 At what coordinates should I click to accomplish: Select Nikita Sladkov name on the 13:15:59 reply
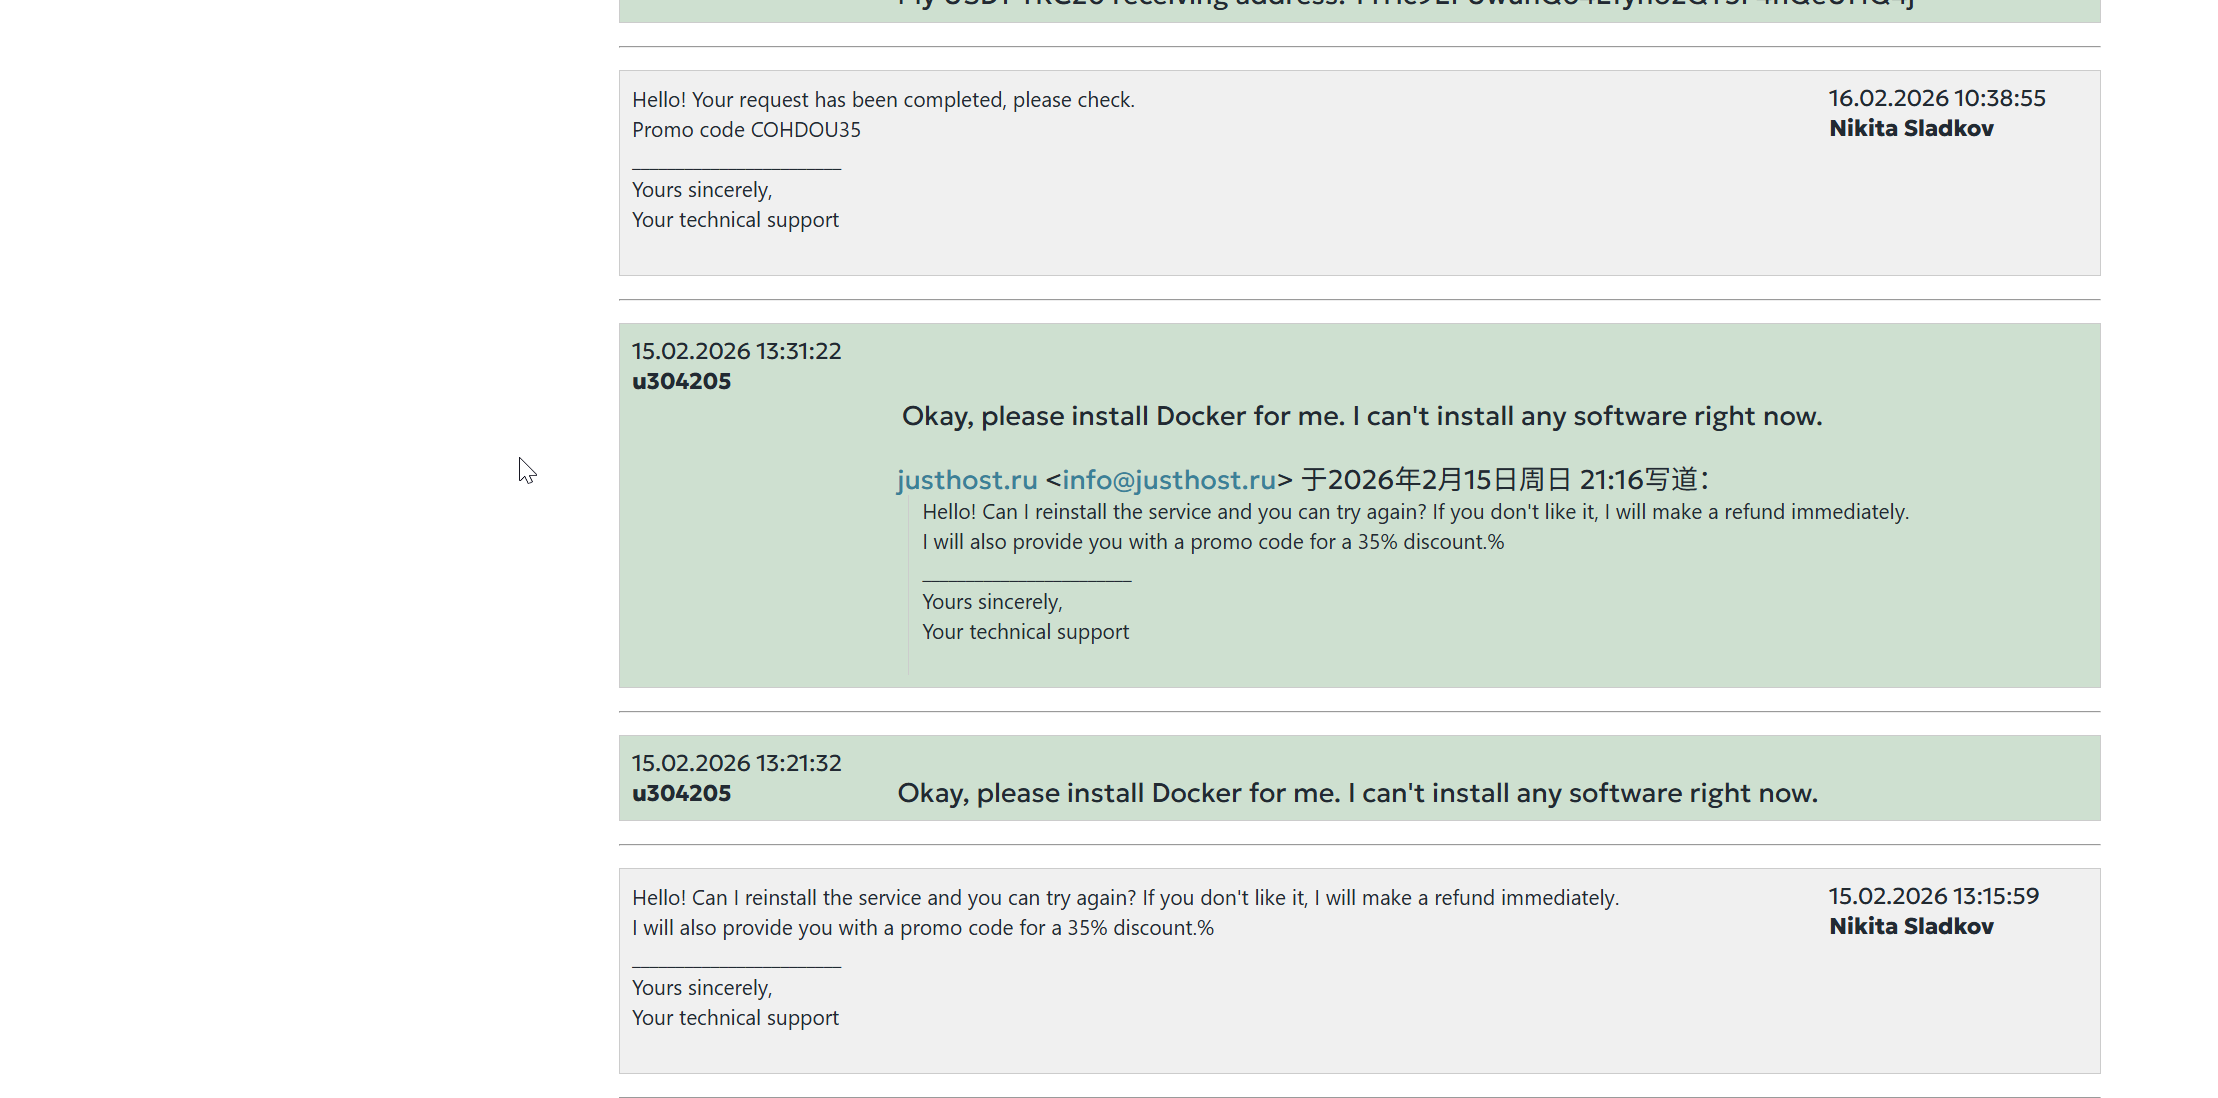click(x=1910, y=926)
